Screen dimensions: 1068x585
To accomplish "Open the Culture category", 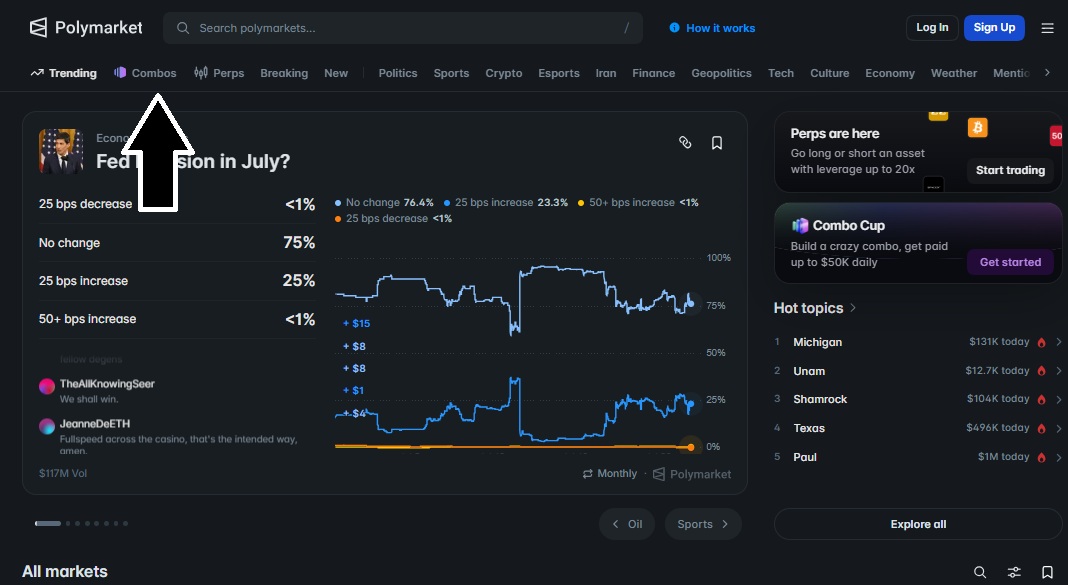I will click(830, 73).
